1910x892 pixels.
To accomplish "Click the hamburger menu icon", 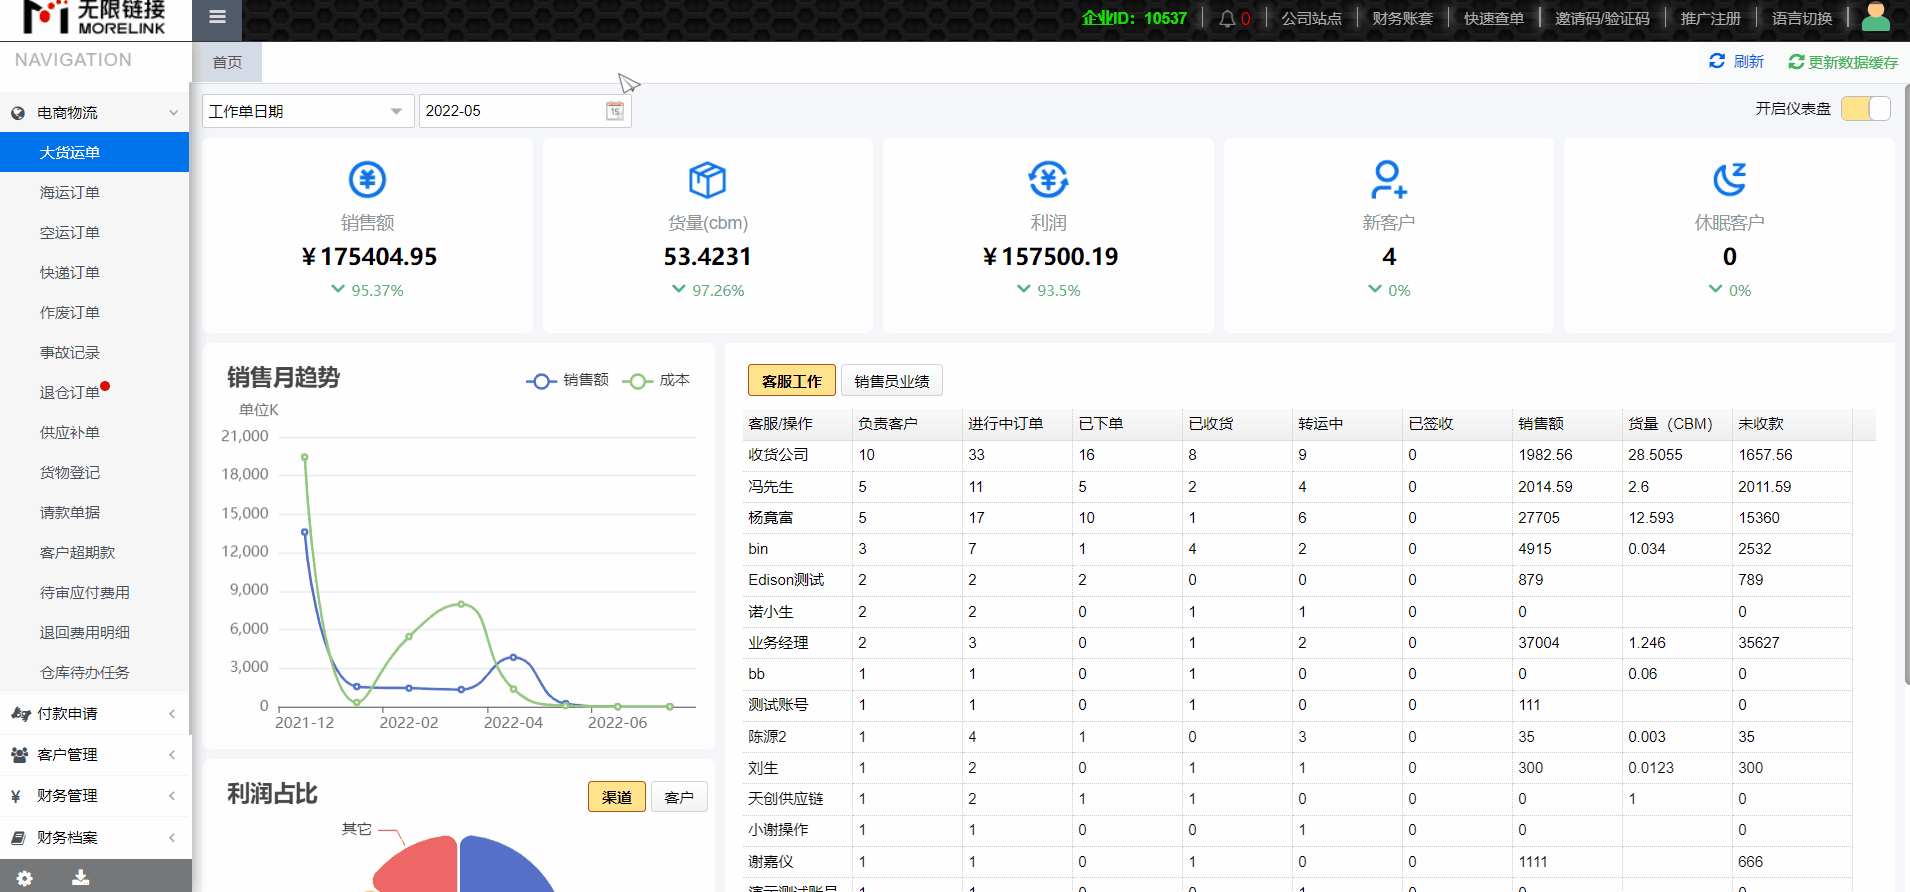I will pos(217,17).
